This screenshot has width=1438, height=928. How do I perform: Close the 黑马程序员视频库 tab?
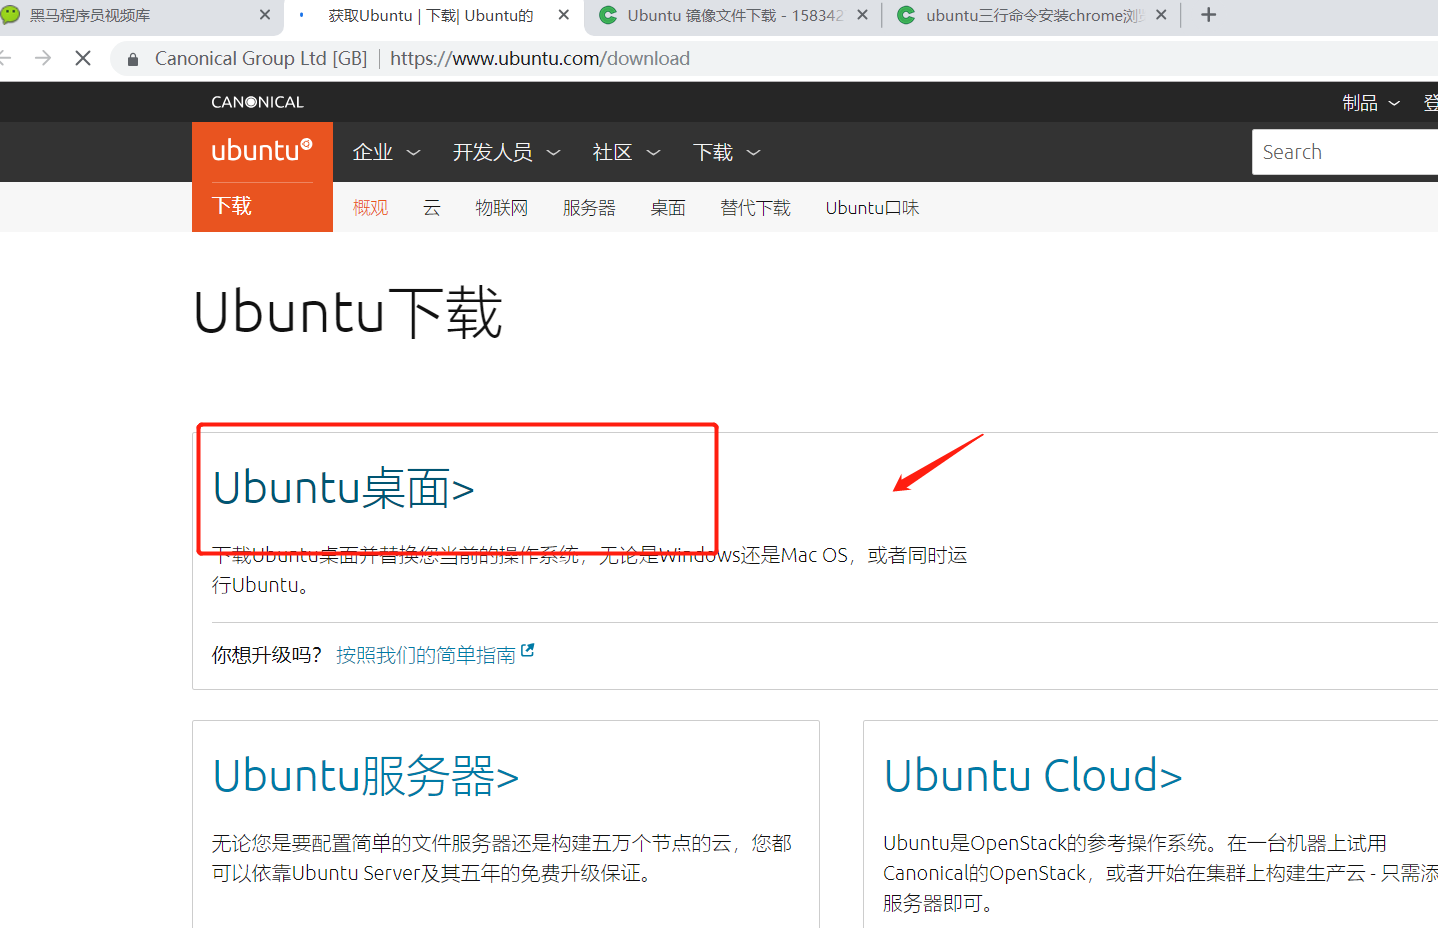click(x=265, y=15)
